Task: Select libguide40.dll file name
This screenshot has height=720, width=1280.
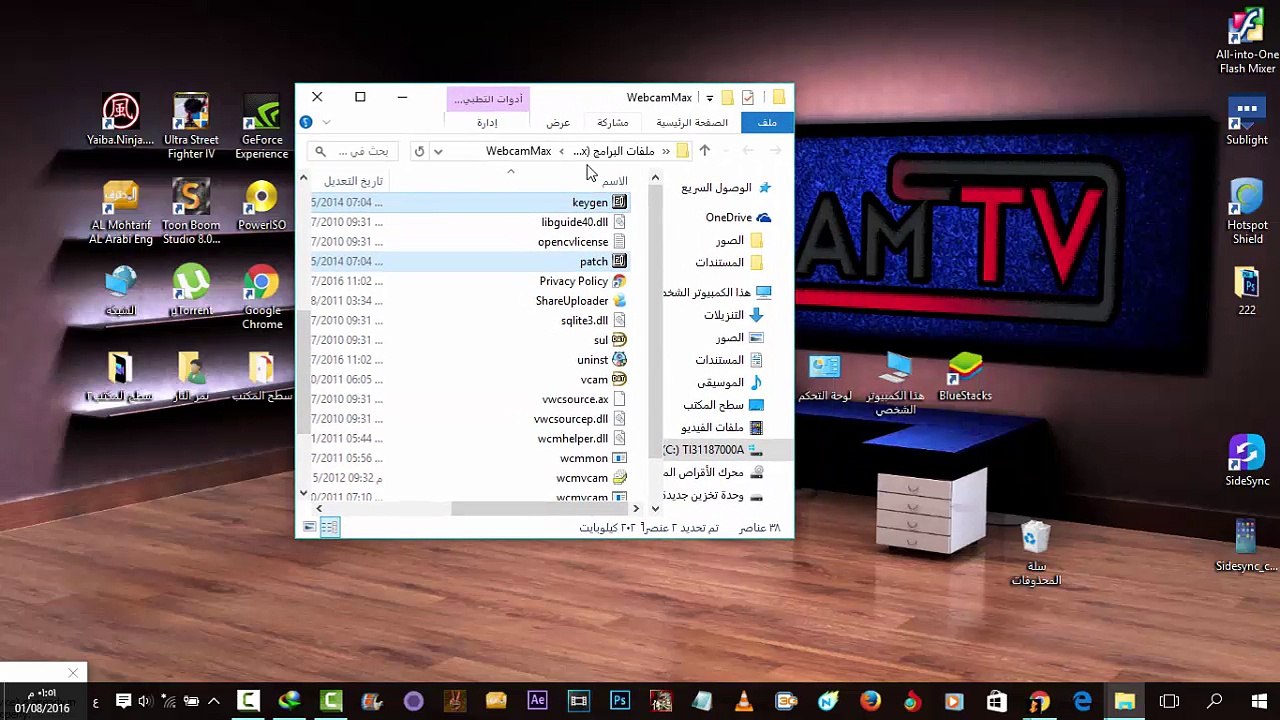Action: (575, 222)
